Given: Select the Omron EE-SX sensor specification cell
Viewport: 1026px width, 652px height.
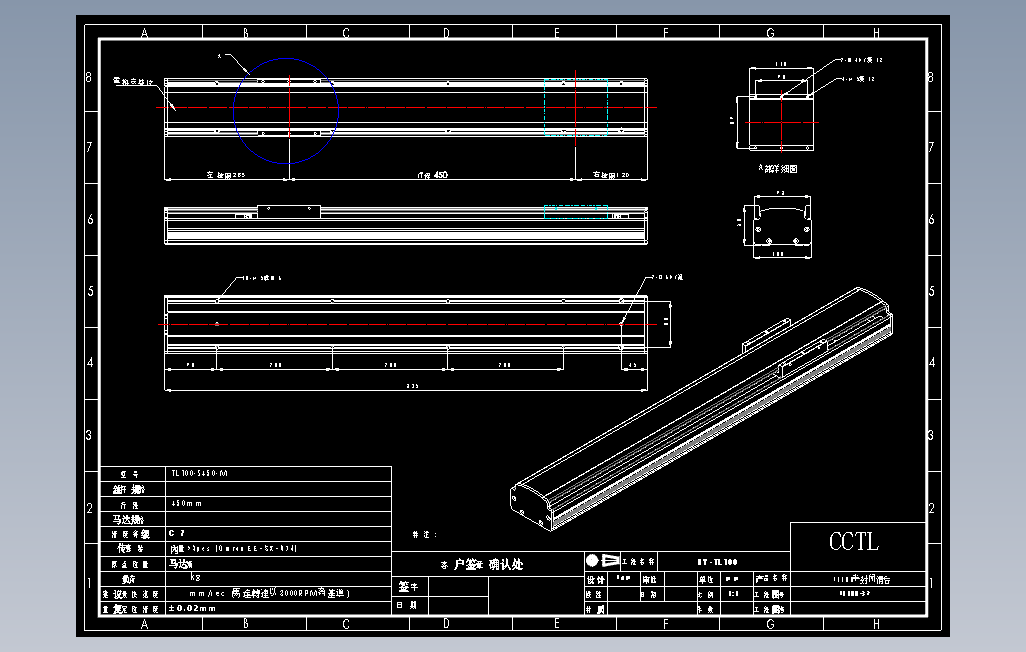Looking at the screenshot, I should [x=279, y=549].
